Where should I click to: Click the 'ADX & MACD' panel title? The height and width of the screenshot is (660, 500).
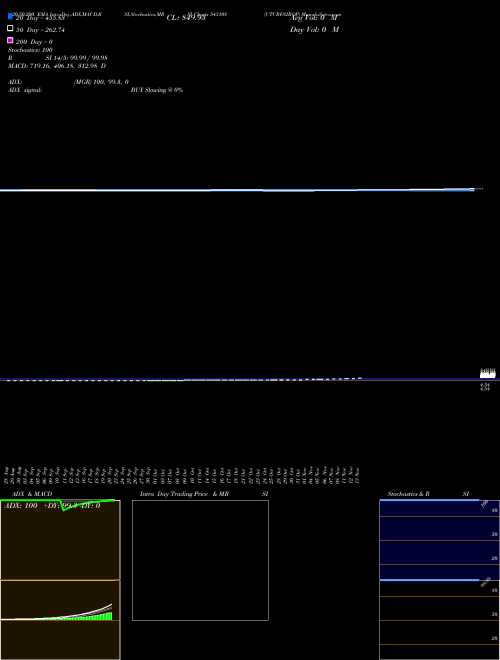[x=32, y=494]
